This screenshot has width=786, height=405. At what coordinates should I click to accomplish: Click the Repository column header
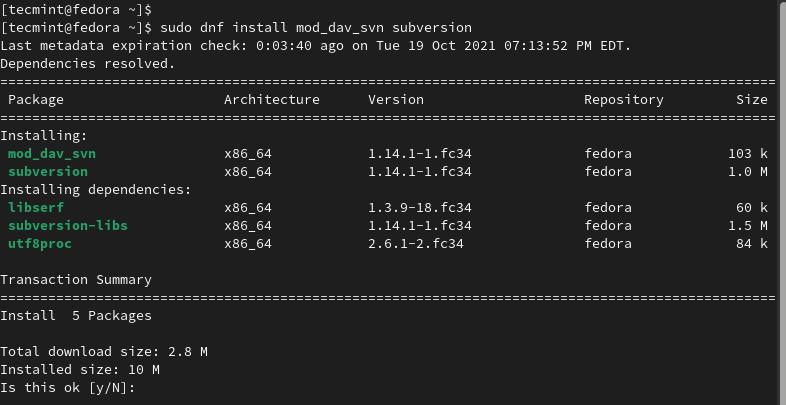pos(623,100)
